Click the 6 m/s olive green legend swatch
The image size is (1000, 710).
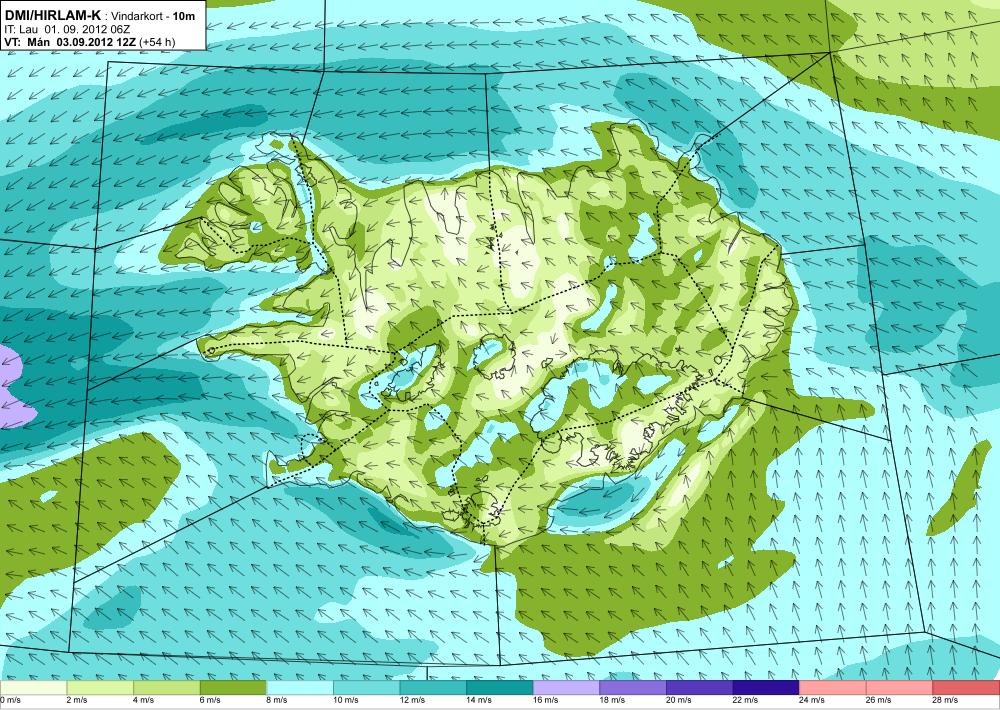[233, 688]
